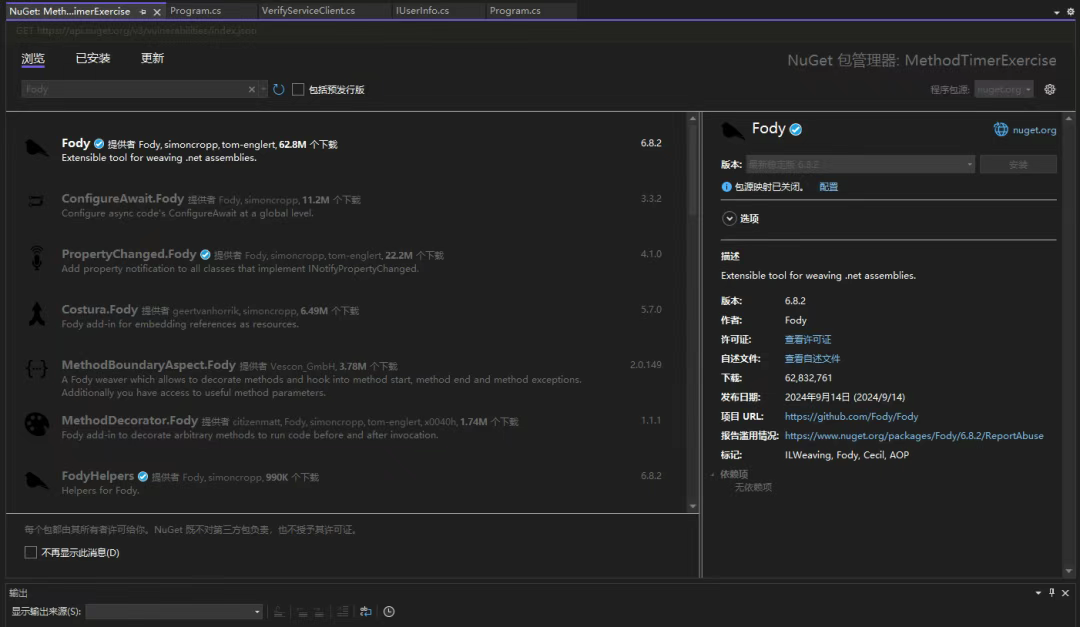Enable the 包括预发行版 checkbox
1080x627 pixels.
coord(298,90)
